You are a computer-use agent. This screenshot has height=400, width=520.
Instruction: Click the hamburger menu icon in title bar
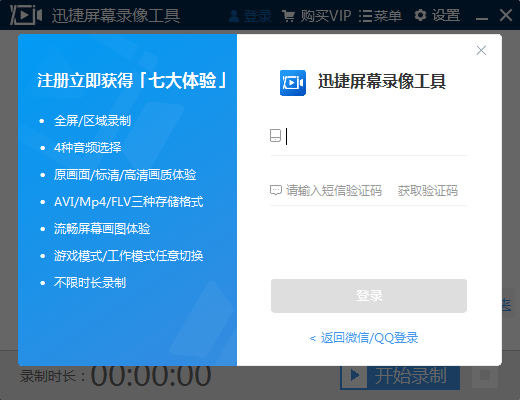point(365,16)
